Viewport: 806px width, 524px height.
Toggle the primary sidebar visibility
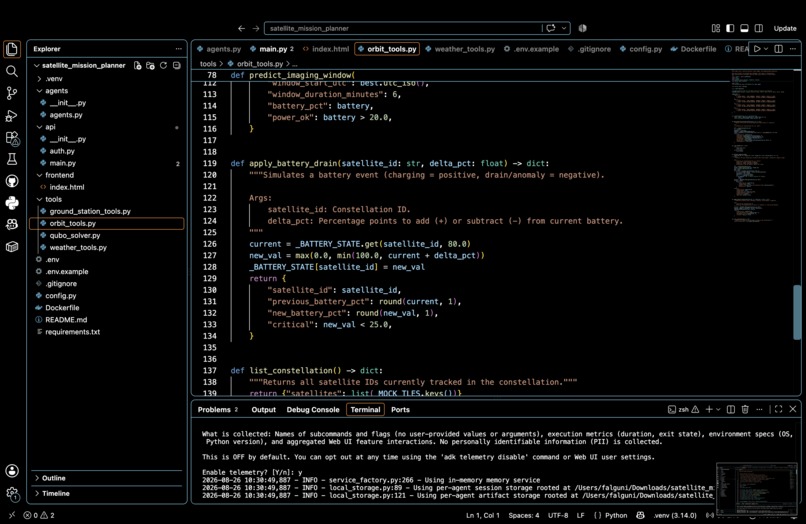tap(730, 28)
